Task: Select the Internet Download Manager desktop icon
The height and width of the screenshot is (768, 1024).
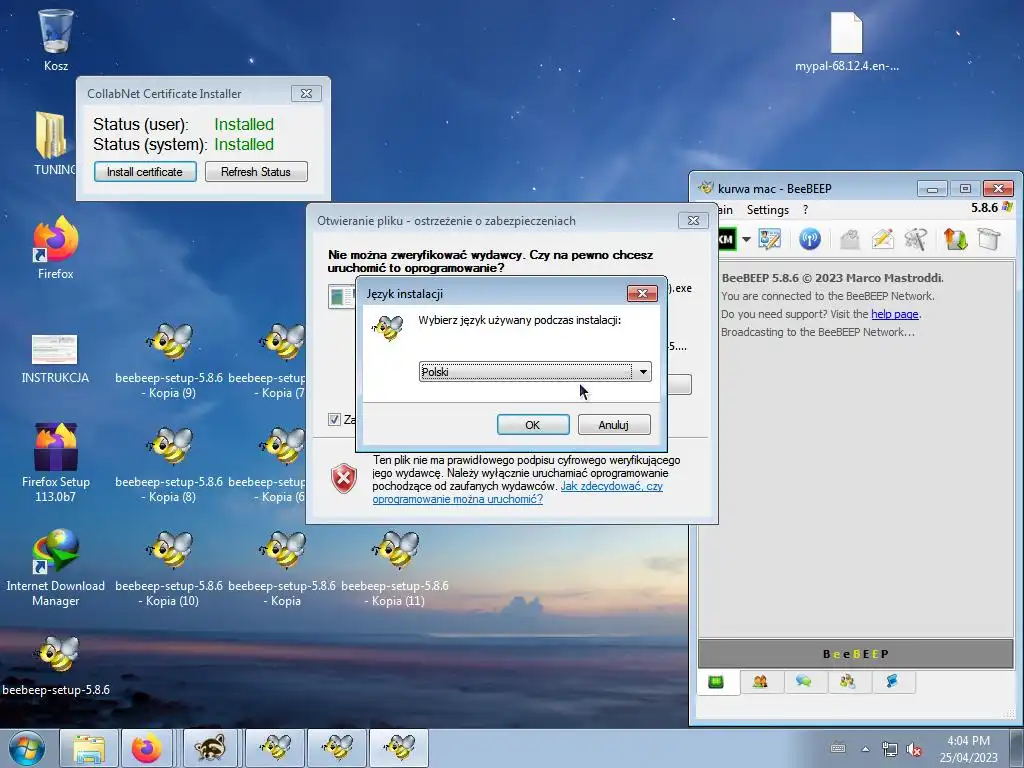Action: pyautogui.click(x=56, y=568)
